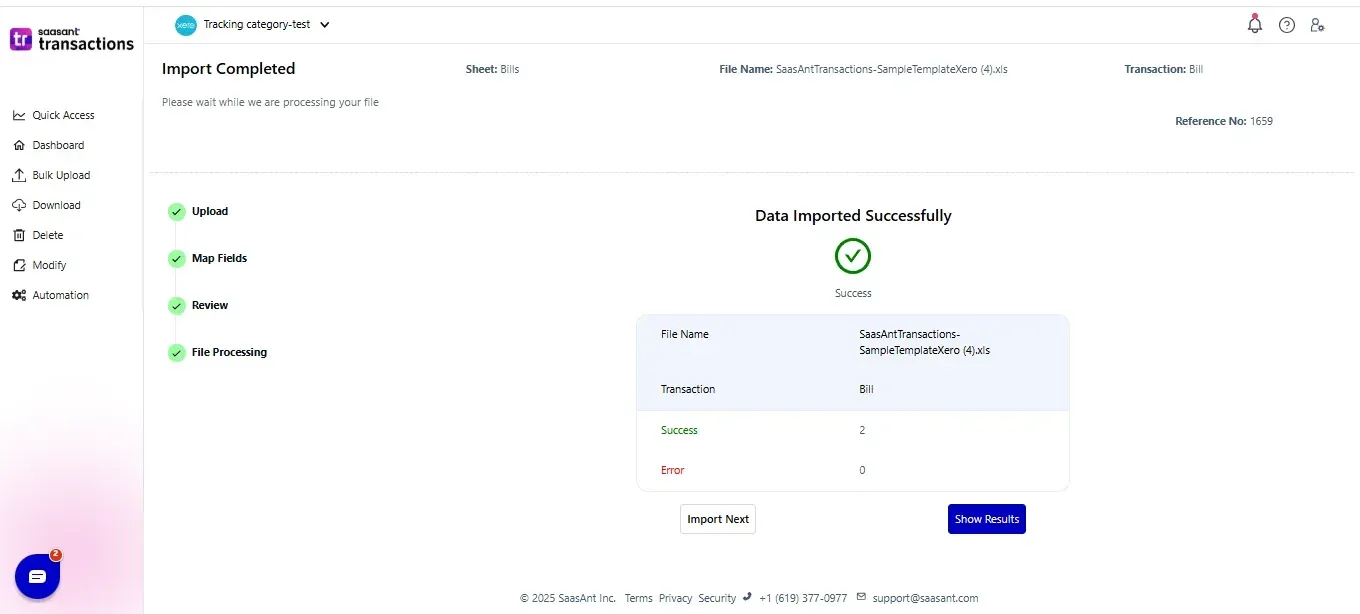
Task: Click the support@saasant.com email link
Action: click(925, 598)
